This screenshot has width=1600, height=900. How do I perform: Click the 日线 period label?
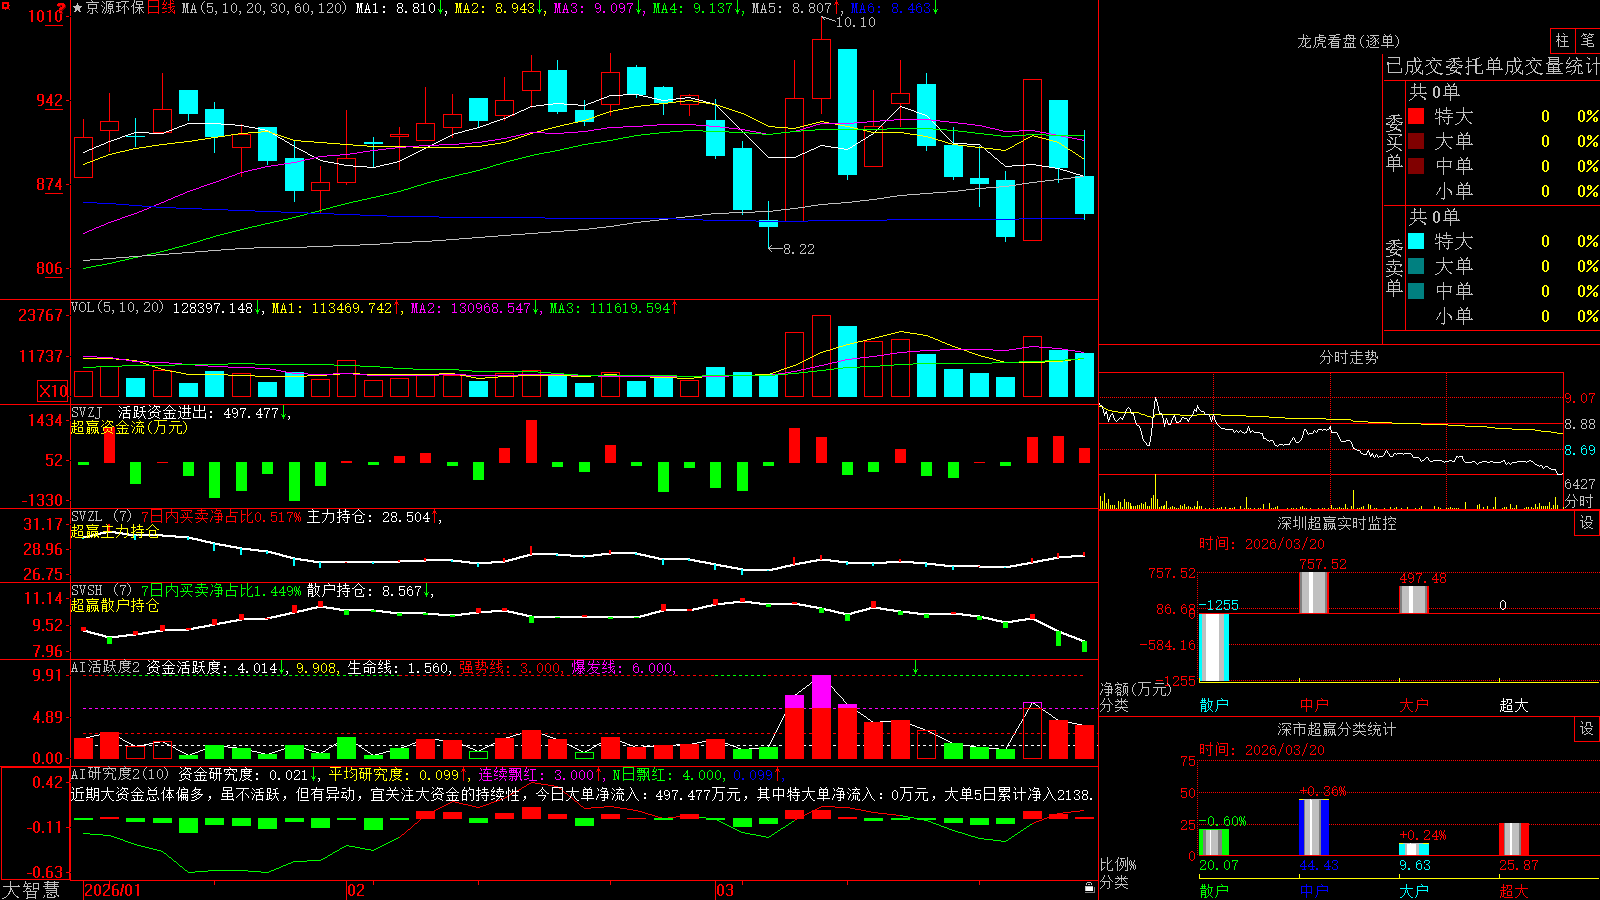pyautogui.click(x=161, y=8)
